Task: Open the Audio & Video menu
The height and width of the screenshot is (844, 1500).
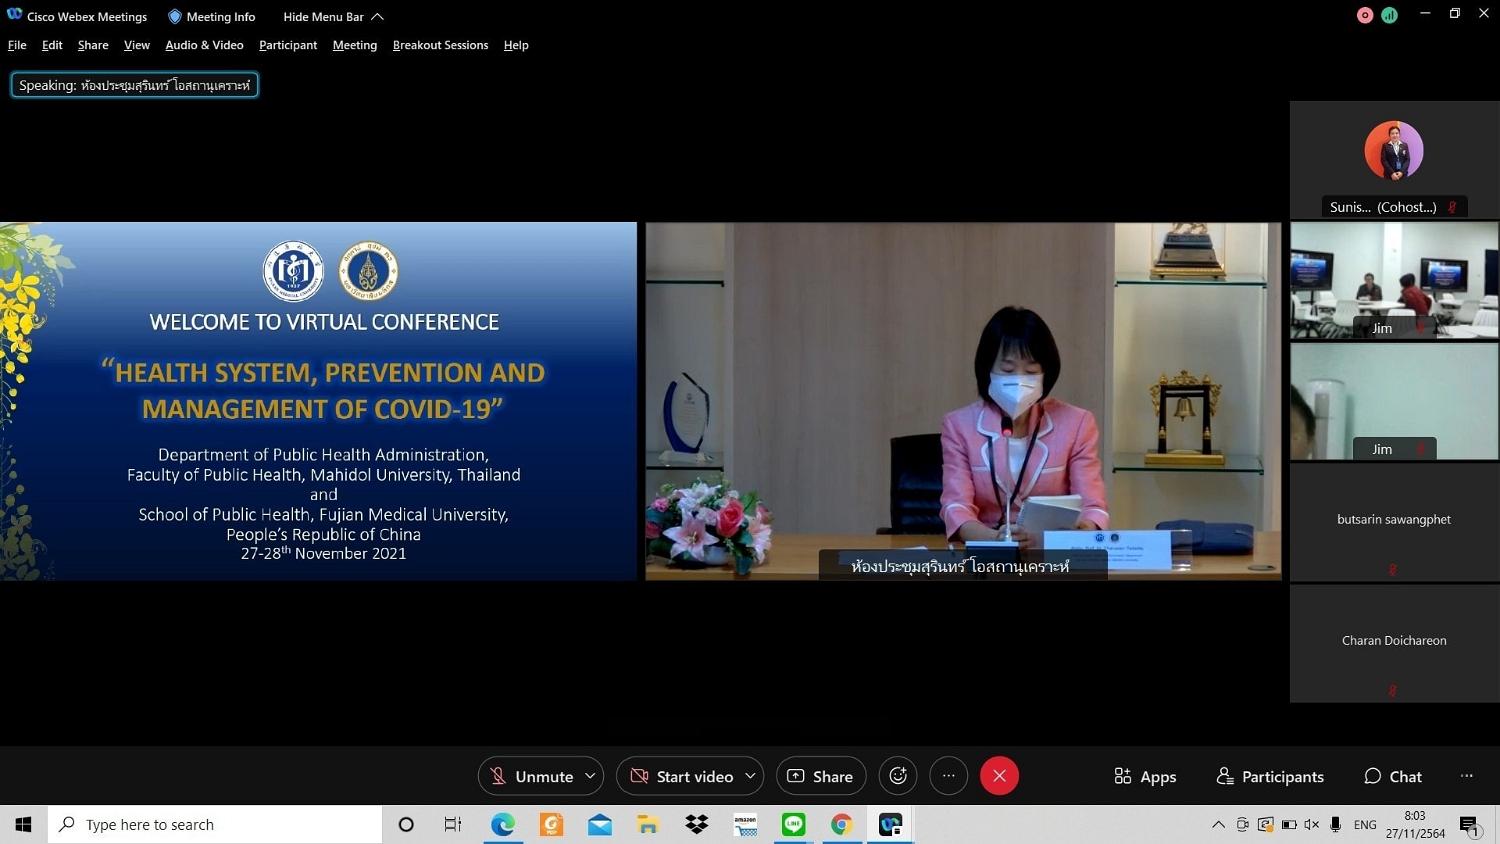Action: (204, 45)
